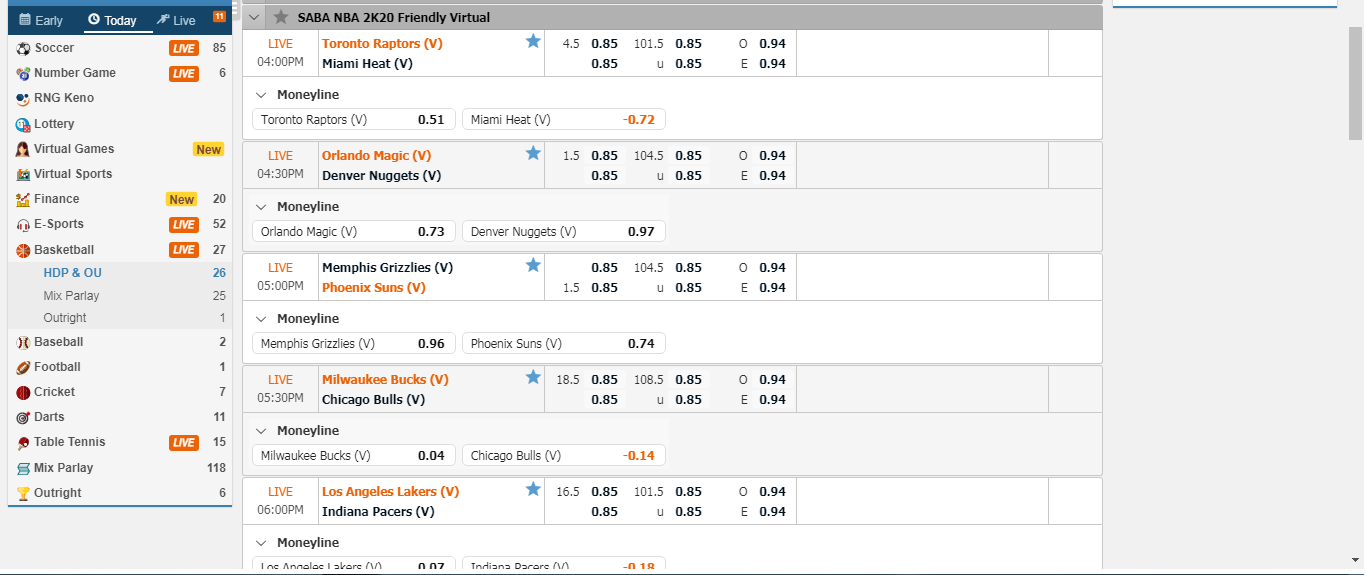This screenshot has width=1366, height=575.
Task: Click the Table Tennis paddle icon
Action: 23,442
